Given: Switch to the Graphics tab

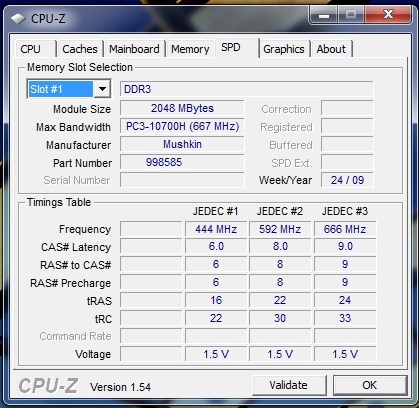Looking at the screenshot, I should pyautogui.click(x=284, y=49).
